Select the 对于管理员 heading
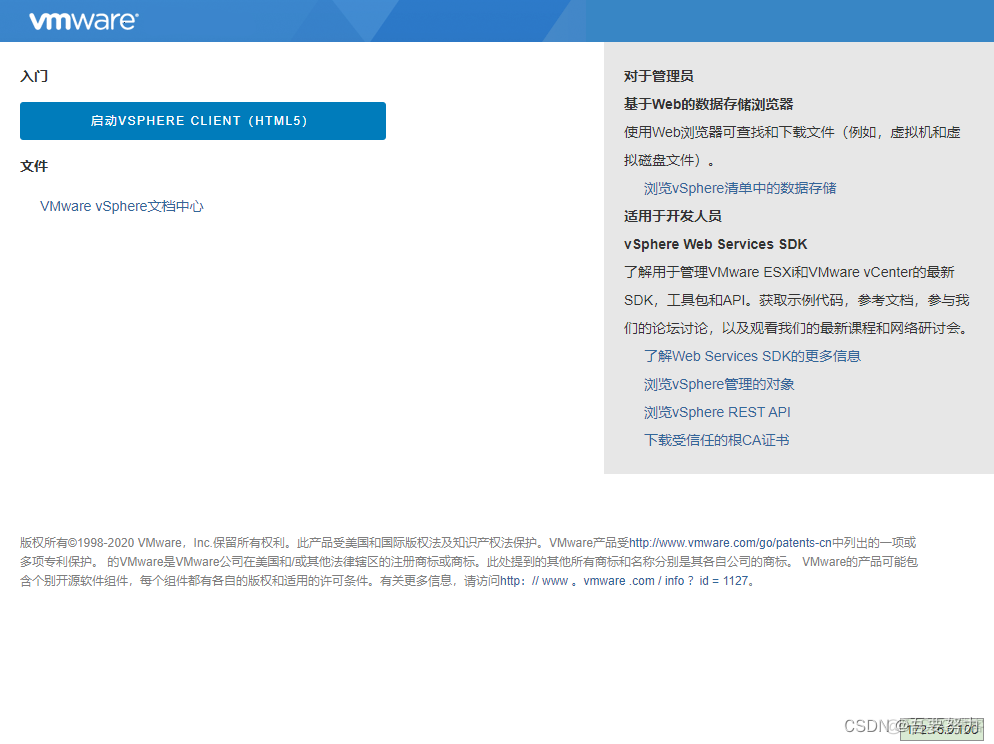This screenshot has width=994, height=744. [659, 76]
